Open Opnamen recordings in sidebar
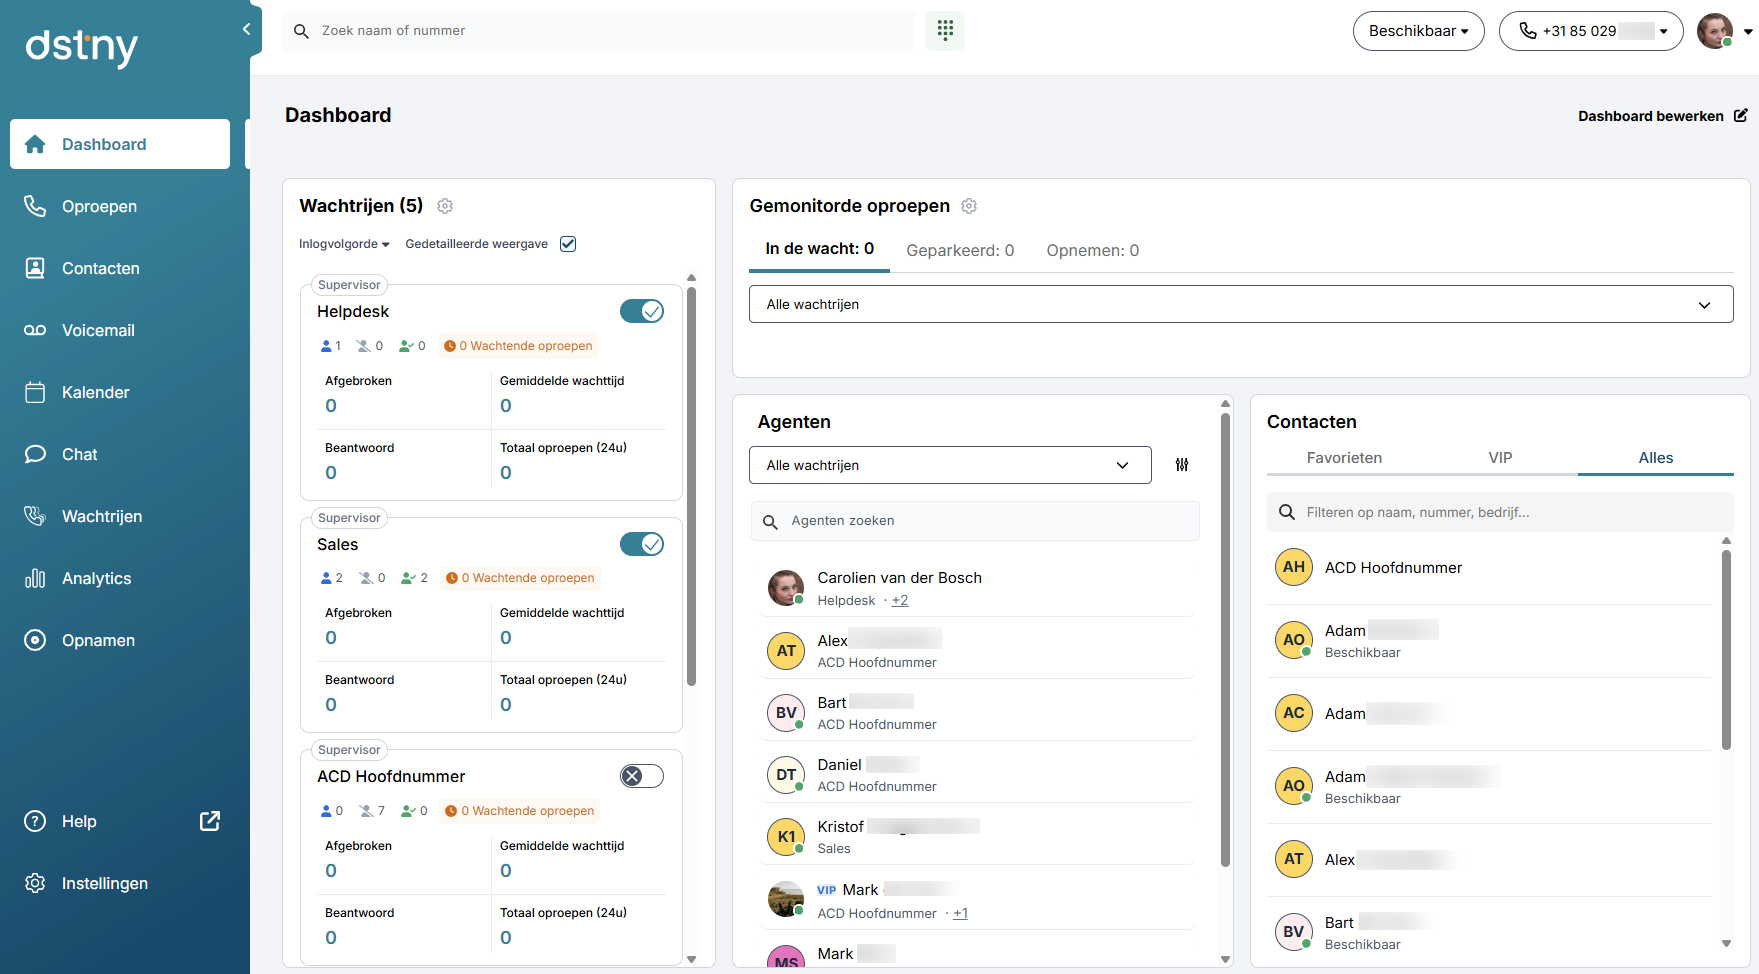Viewport: 1759px width, 974px height. (98, 640)
